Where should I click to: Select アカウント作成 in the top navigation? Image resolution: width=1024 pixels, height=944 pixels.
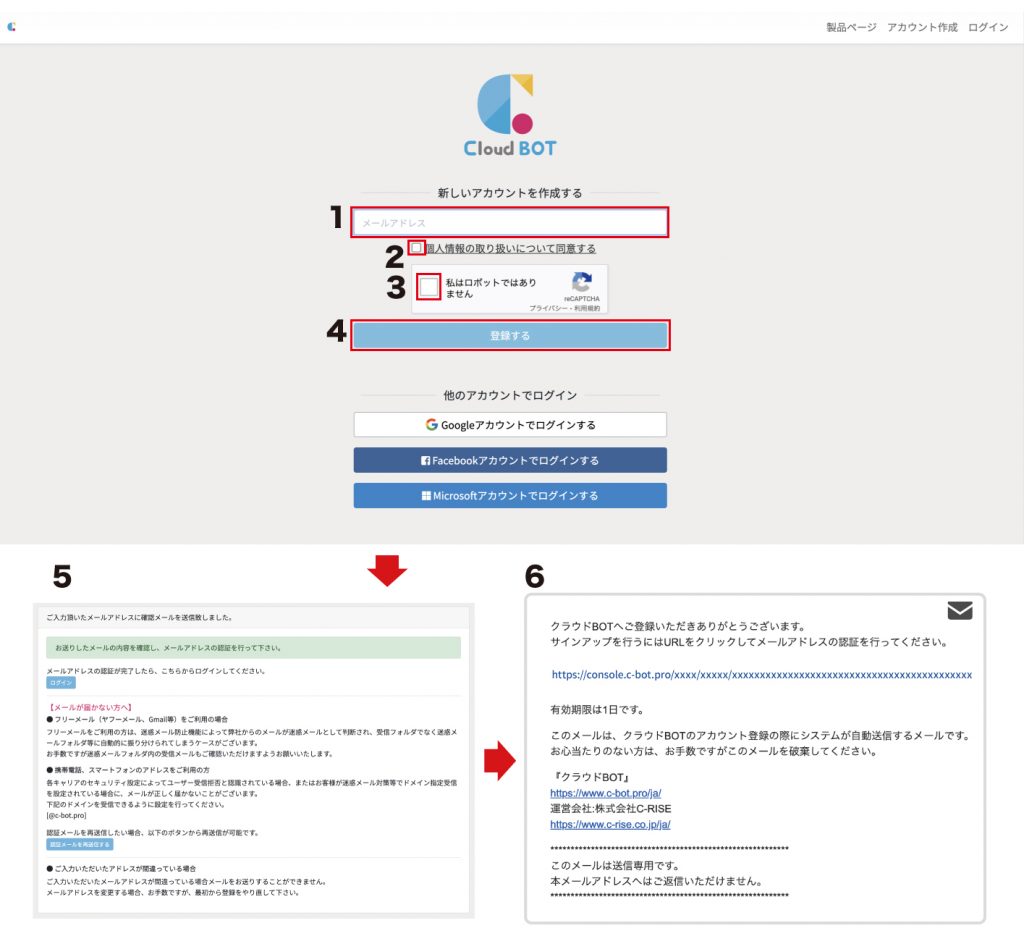[x=922, y=27]
